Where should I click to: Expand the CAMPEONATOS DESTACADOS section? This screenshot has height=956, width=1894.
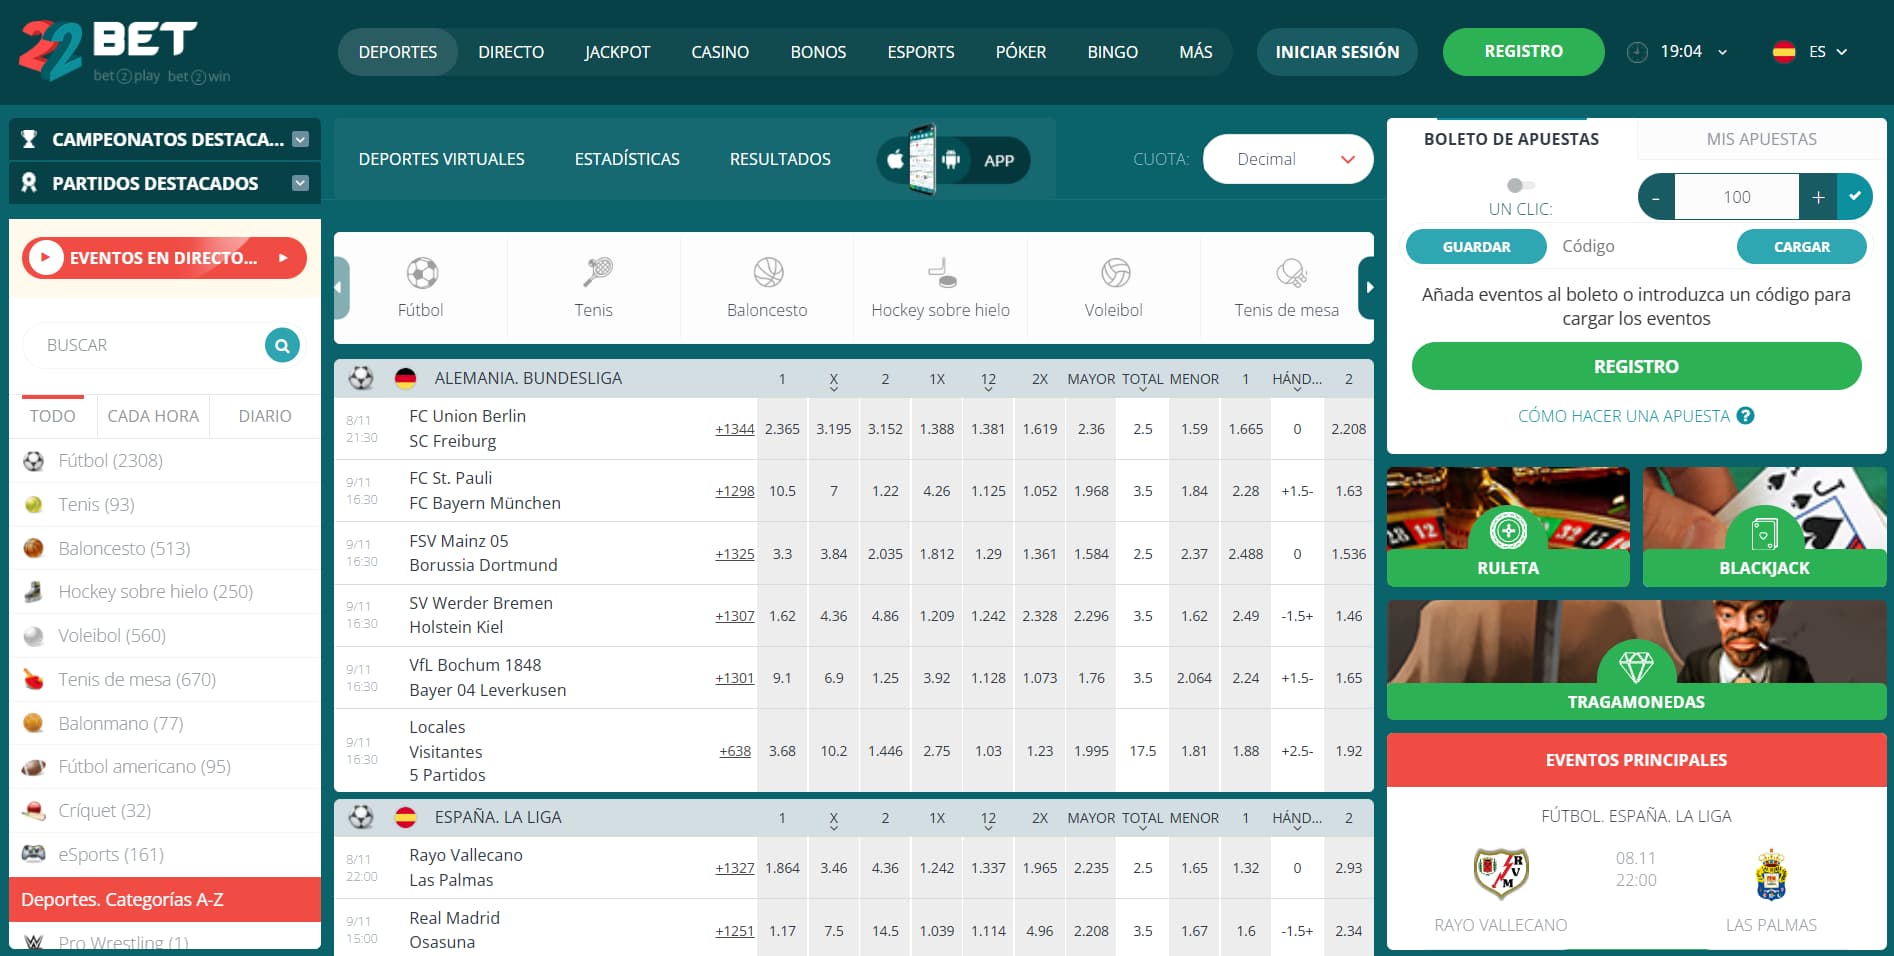click(299, 139)
